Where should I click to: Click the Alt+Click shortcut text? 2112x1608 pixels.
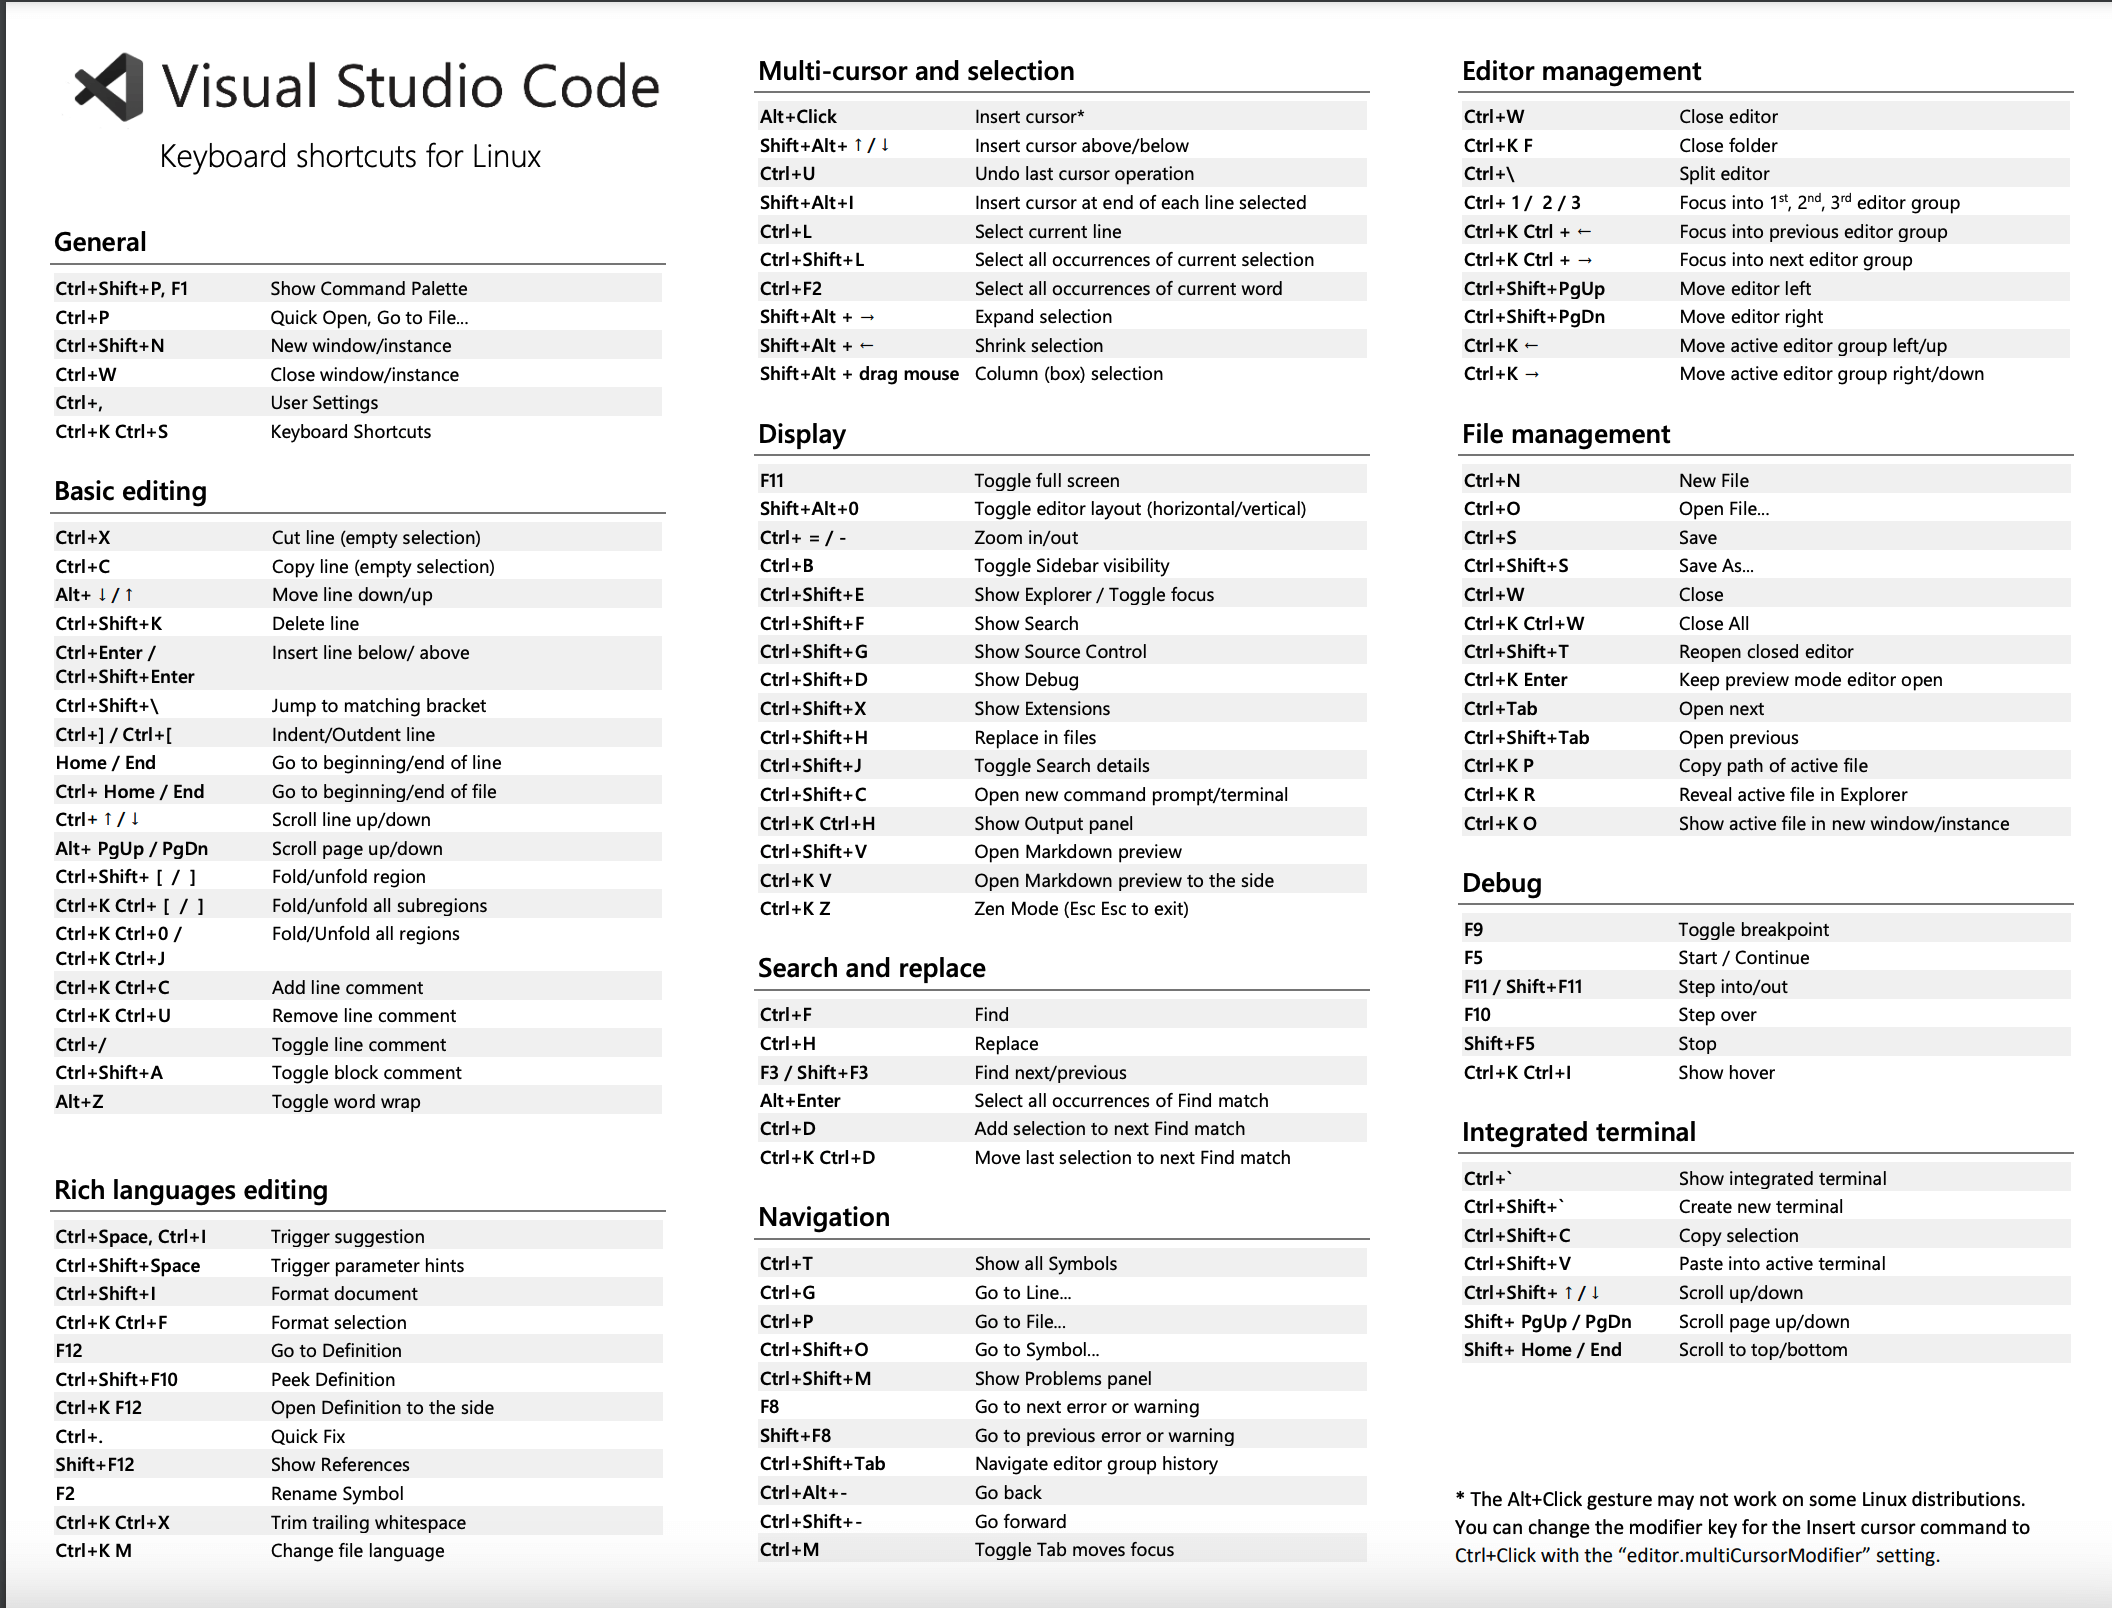pos(798,117)
